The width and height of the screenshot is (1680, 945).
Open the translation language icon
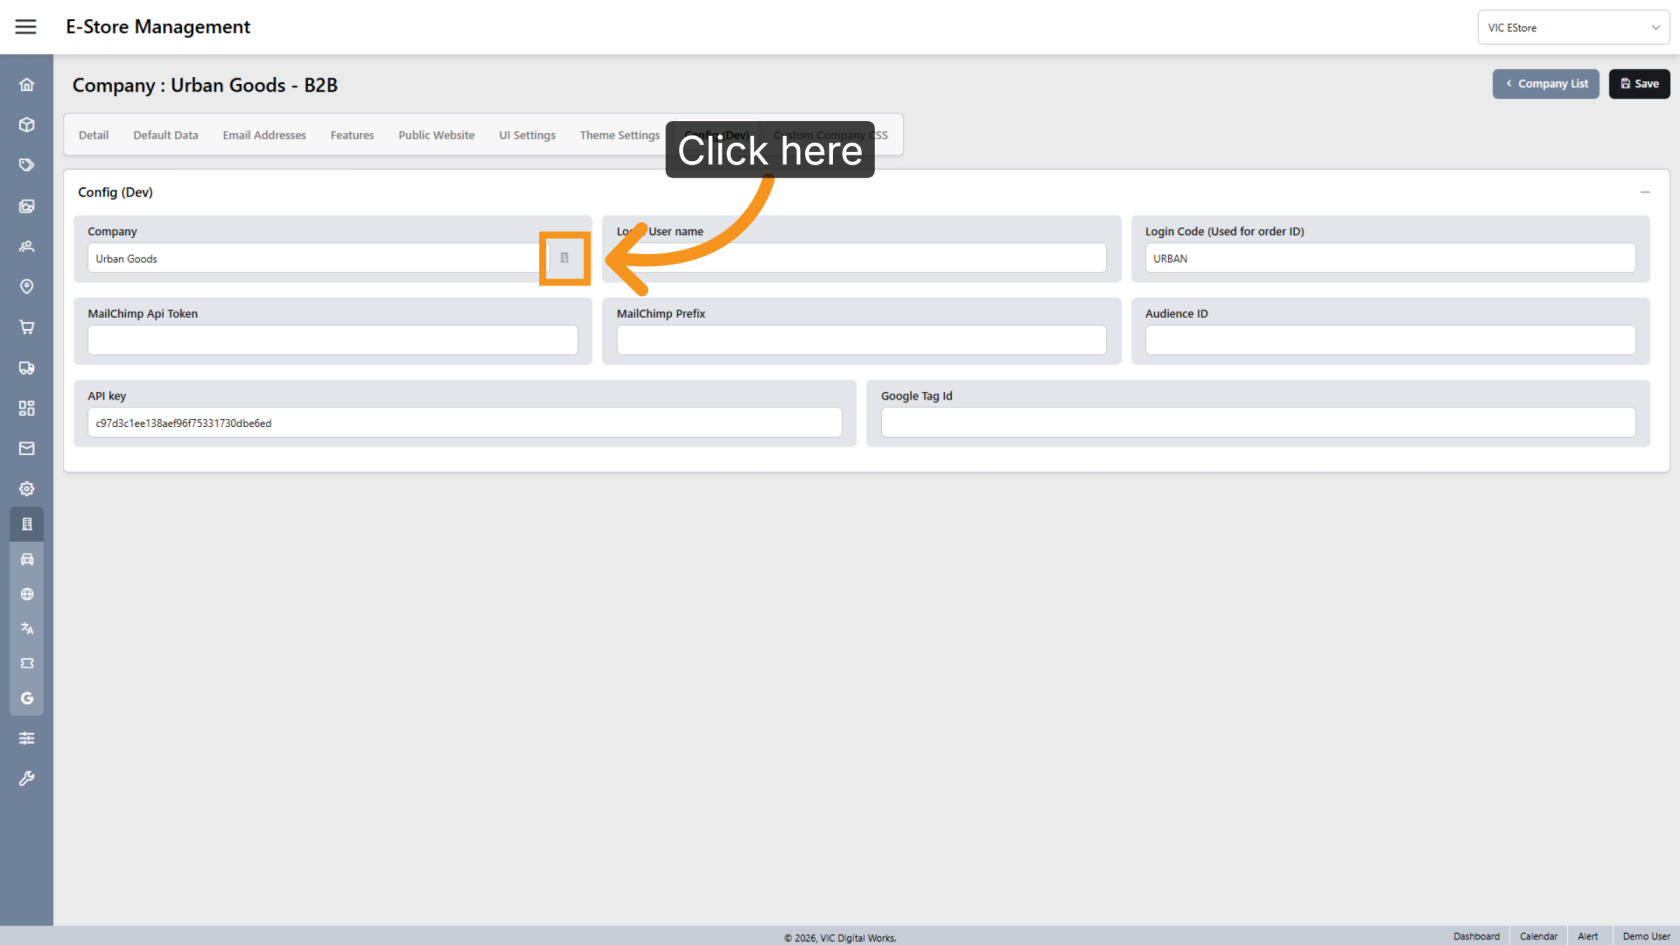click(27, 629)
